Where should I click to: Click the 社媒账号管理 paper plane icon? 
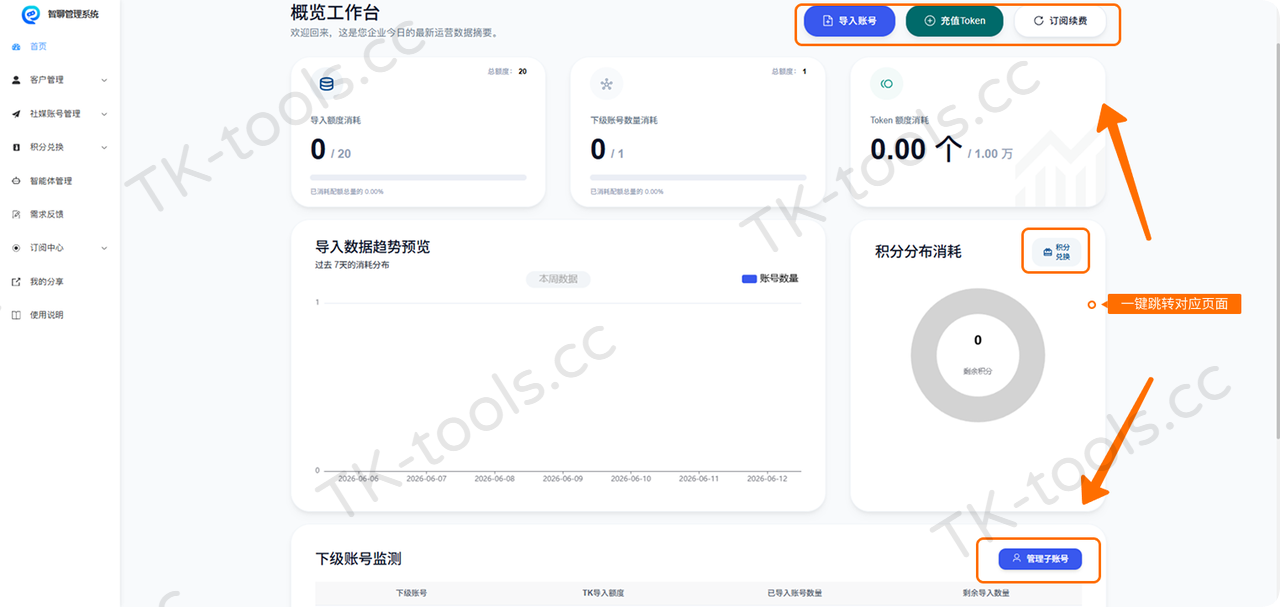tap(16, 114)
